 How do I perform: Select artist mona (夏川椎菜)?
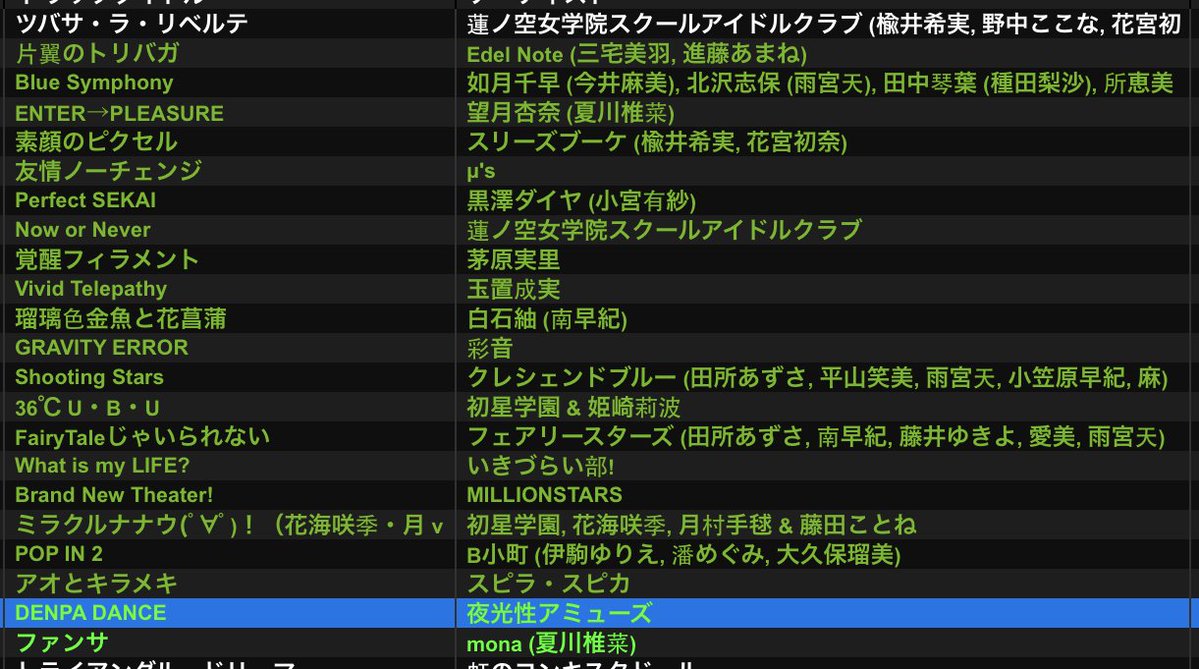pyautogui.click(x=551, y=643)
